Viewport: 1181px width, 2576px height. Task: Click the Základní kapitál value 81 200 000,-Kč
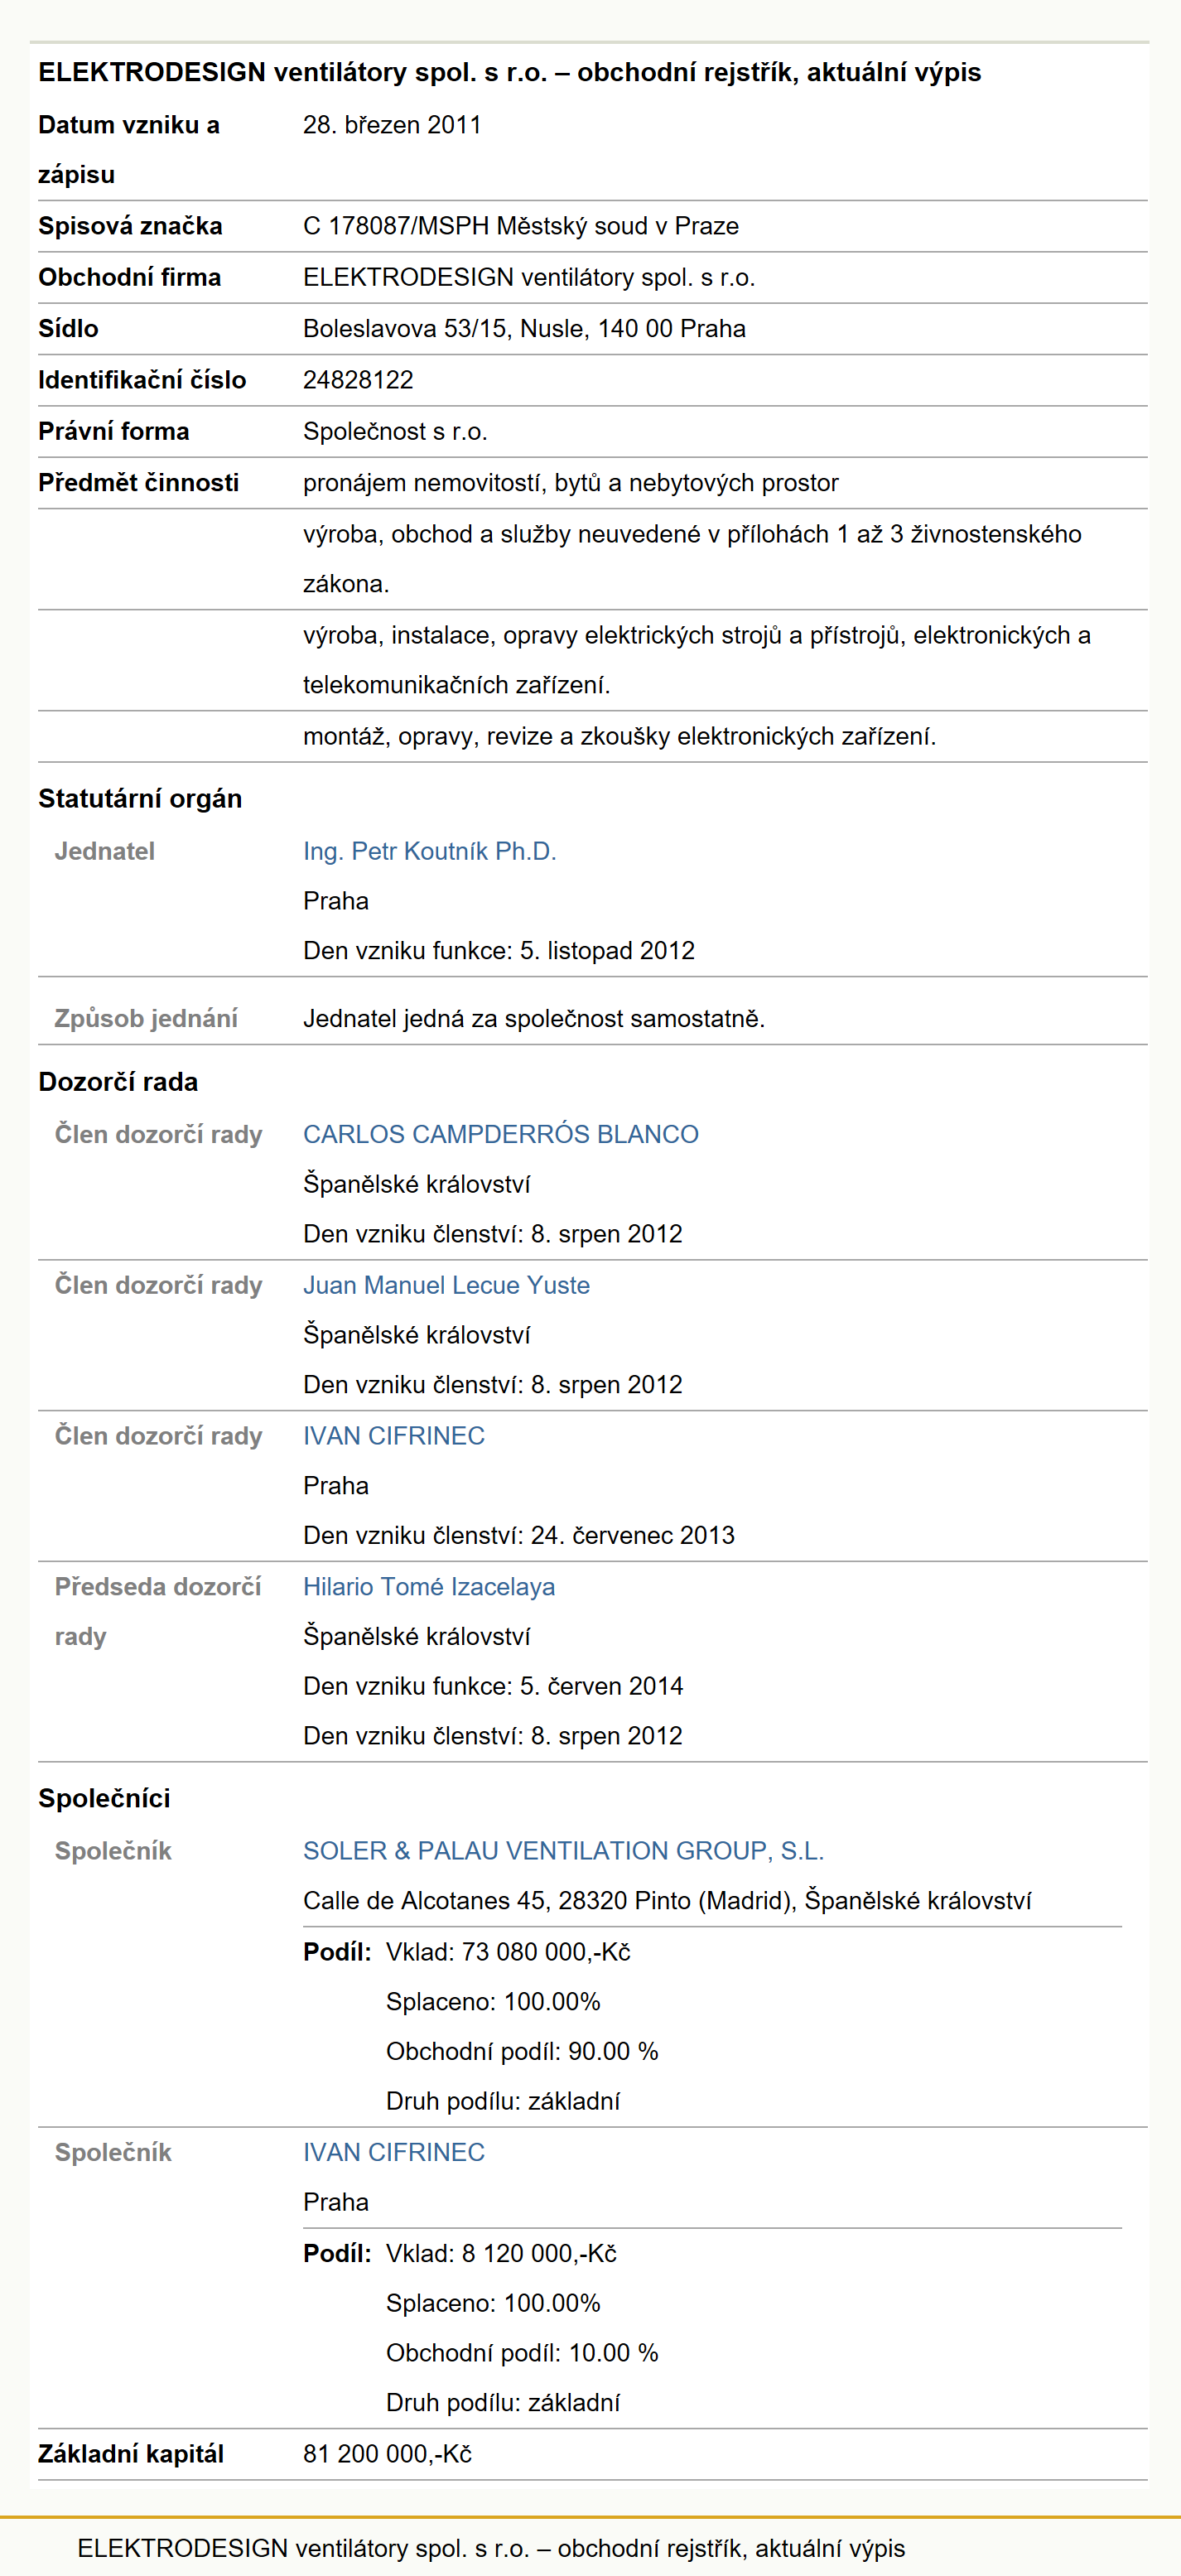click(387, 2454)
